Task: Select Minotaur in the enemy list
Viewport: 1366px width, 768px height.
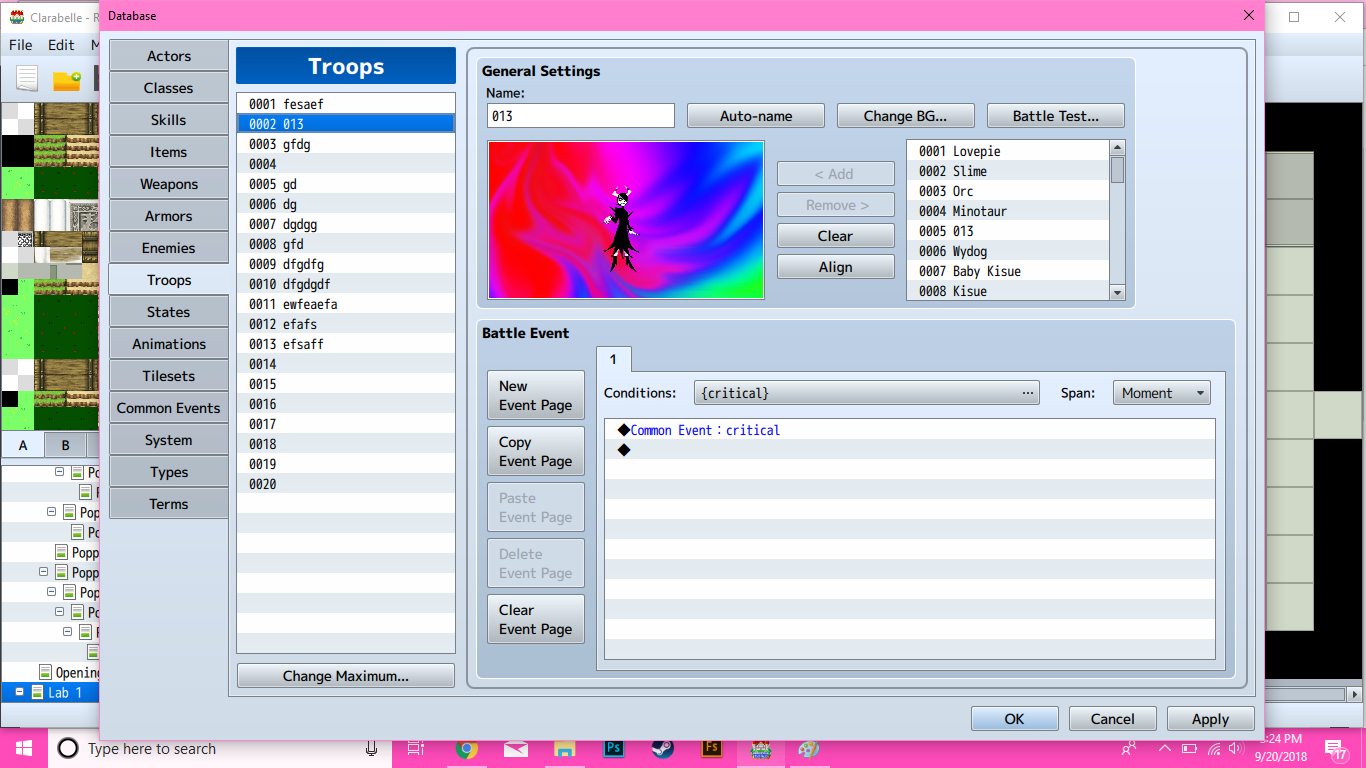Action: [x=1008, y=211]
